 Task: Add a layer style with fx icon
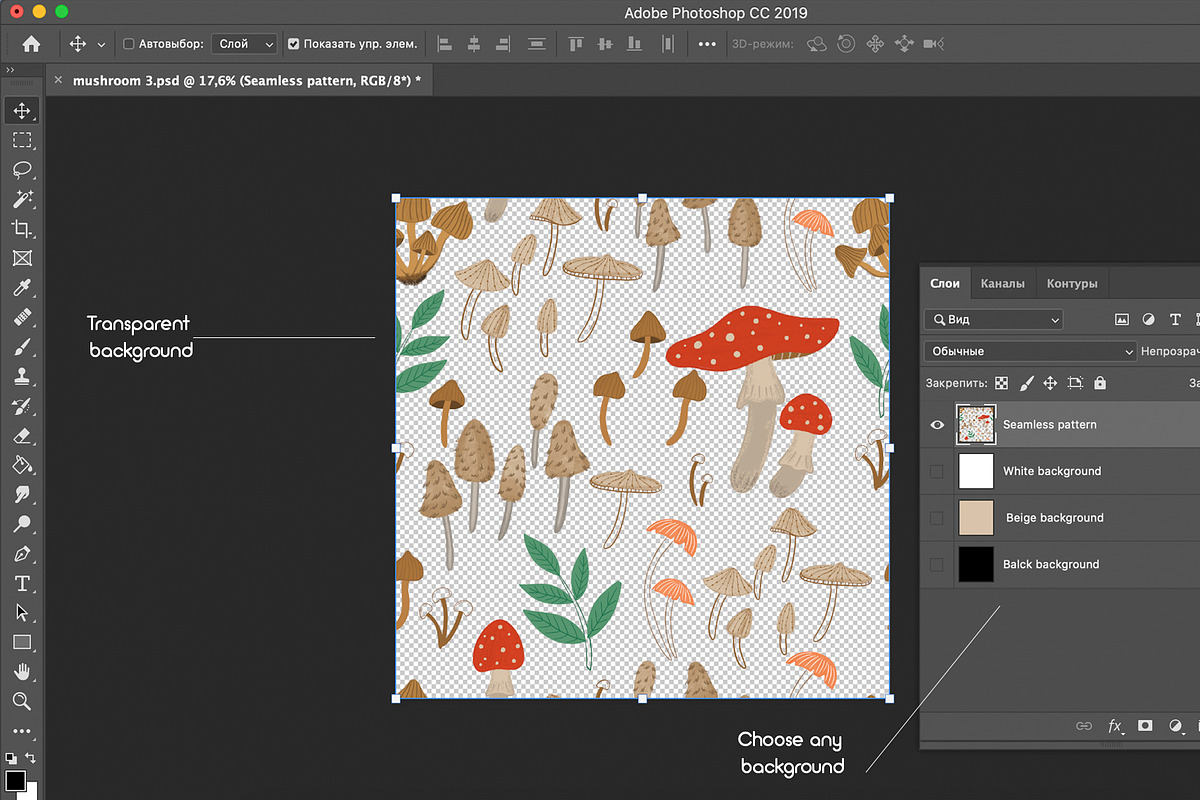pyautogui.click(x=1115, y=726)
